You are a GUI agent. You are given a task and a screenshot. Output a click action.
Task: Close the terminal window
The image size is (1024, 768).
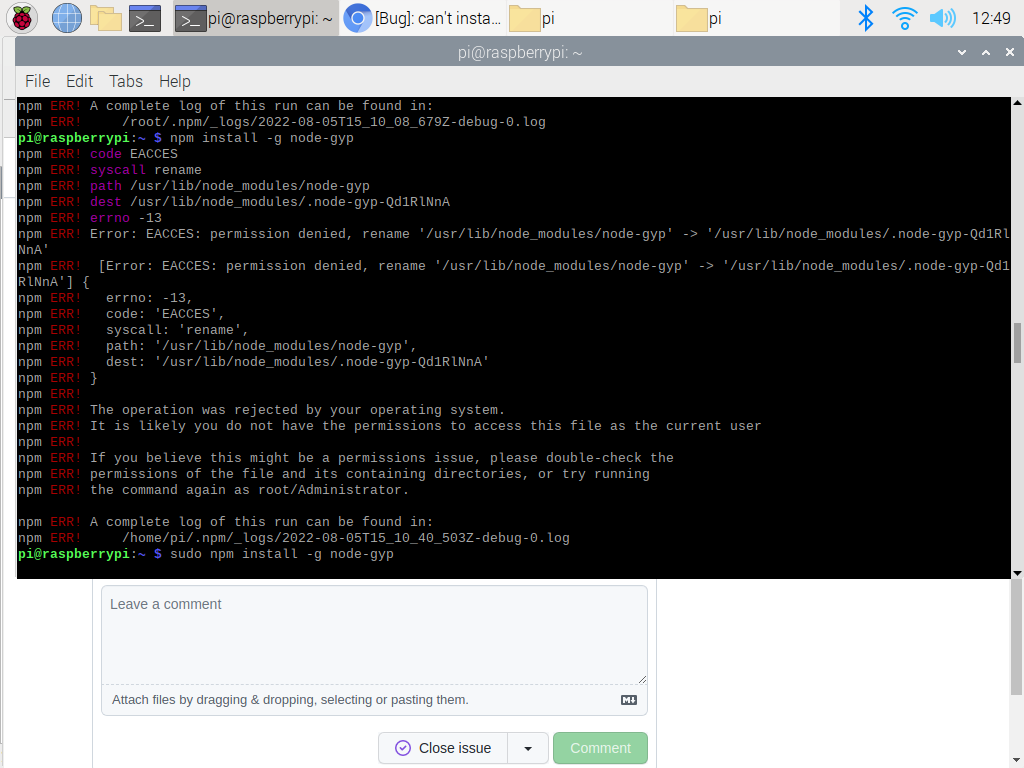(x=1010, y=52)
